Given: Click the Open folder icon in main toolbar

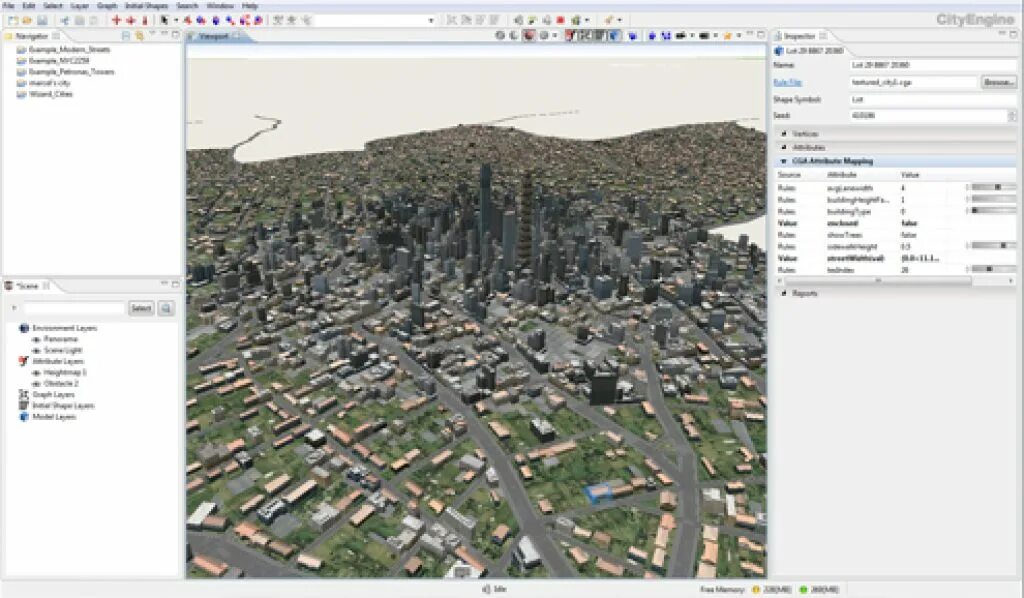Looking at the screenshot, I should coord(27,20).
